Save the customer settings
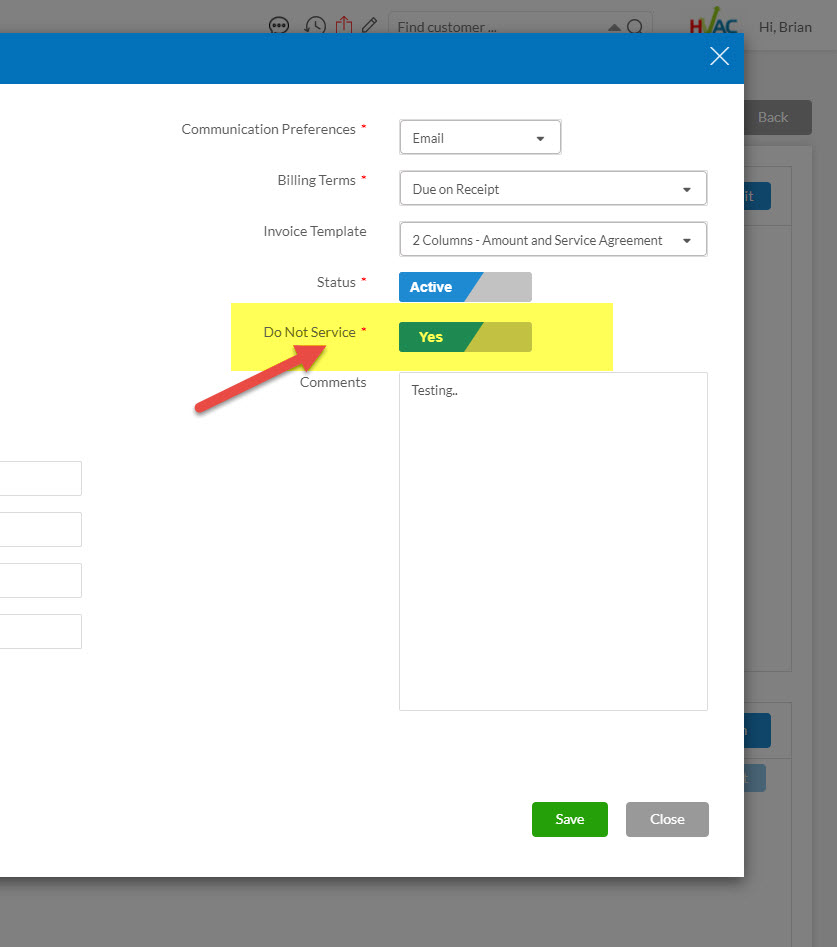Screen dimensions: 837x947 pyautogui.click(x=569, y=819)
